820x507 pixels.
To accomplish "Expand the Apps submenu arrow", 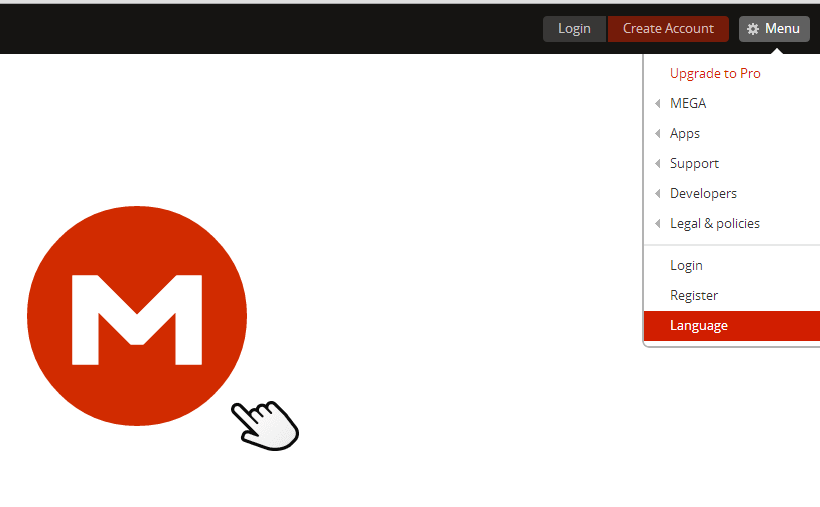I will [x=657, y=133].
